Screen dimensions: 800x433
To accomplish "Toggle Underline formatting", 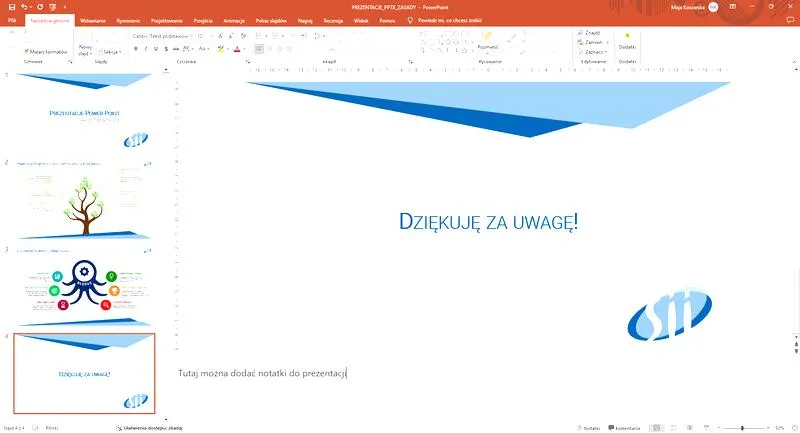I will pos(156,49).
